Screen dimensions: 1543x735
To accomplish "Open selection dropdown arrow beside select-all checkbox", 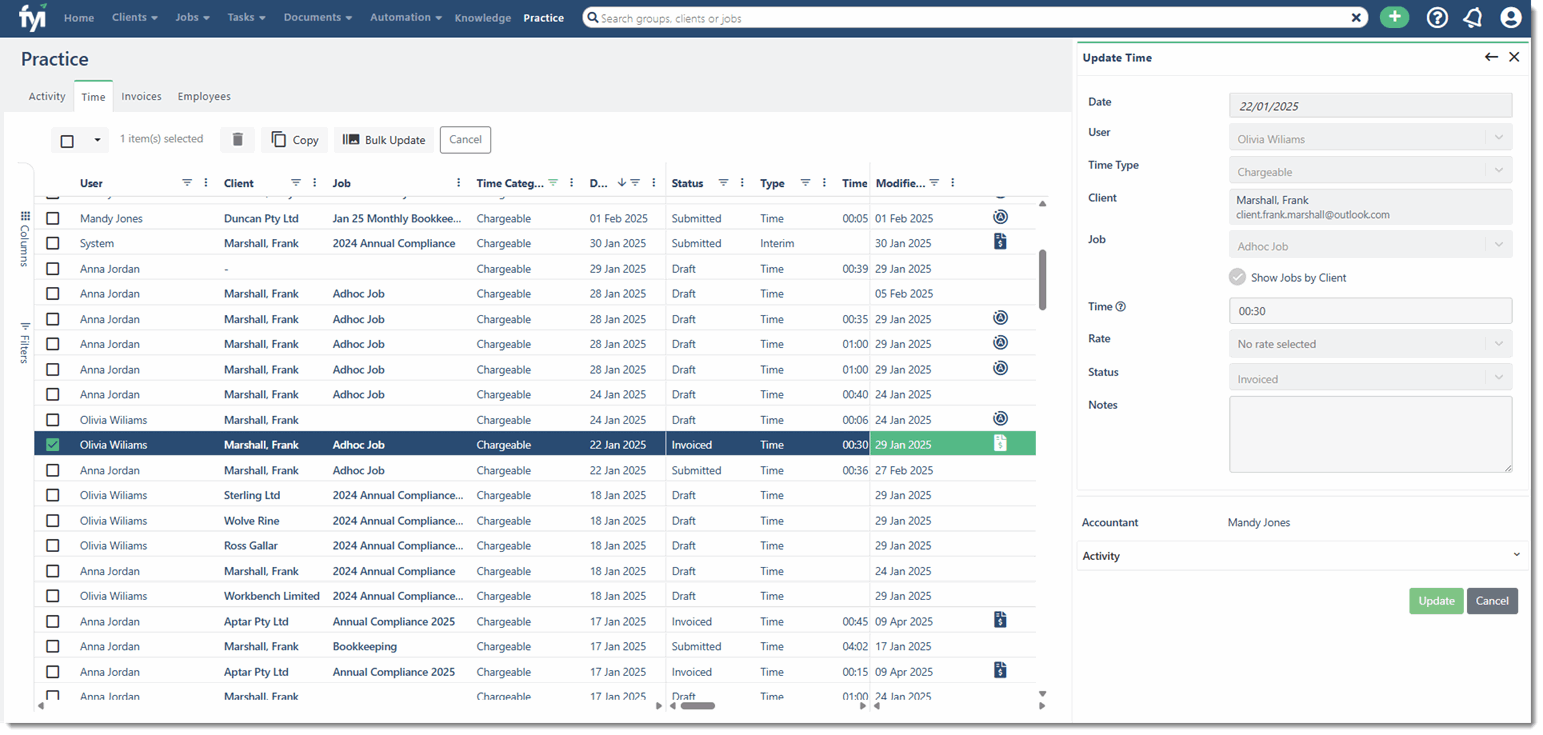I will click(97, 141).
